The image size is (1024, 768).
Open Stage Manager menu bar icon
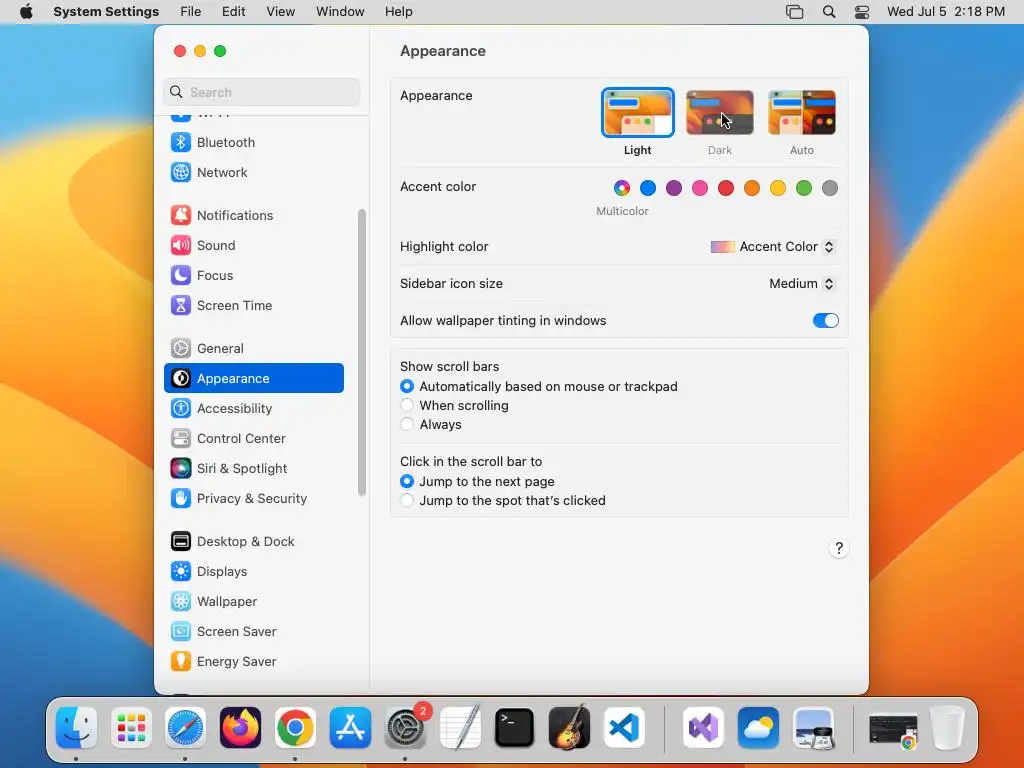pos(794,12)
